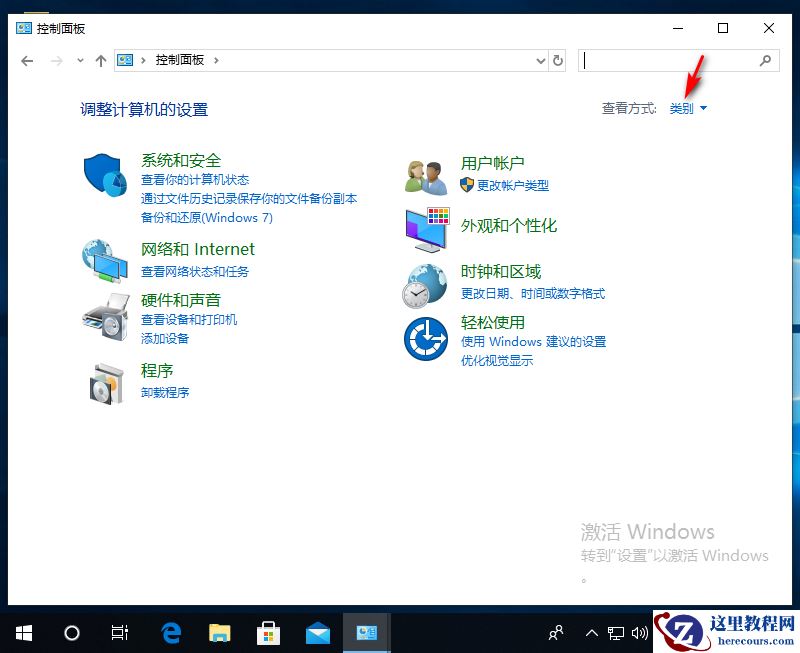Expand the address bar history dropdown
Image resolution: width=800 pixels, height=653 pixels.
(x=540, y=61)
